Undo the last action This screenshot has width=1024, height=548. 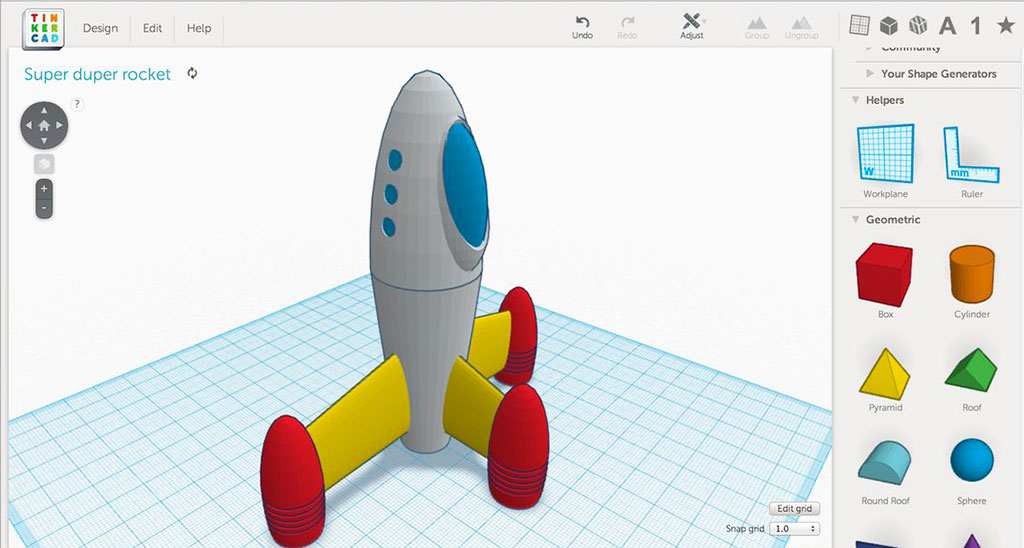(582, 27)
